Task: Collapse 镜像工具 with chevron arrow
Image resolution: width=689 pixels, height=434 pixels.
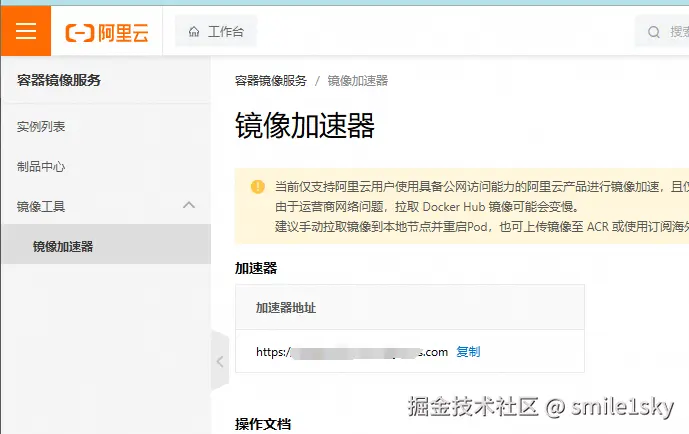Action: coord(189,205)
